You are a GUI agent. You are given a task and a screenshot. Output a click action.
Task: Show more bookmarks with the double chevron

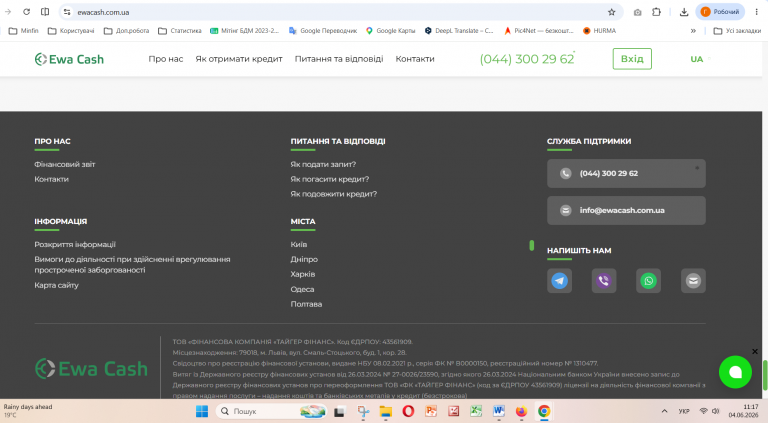[693, 30]
